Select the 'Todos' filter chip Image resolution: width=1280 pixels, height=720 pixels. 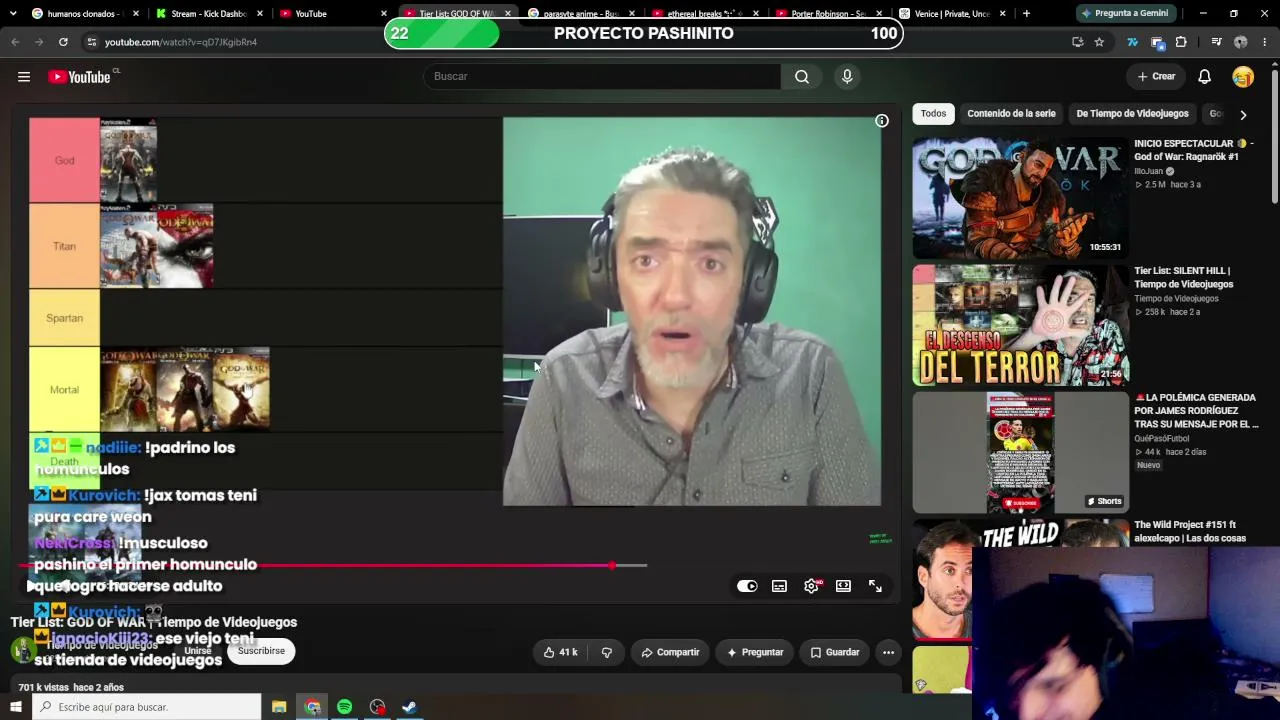click(933, 114)
